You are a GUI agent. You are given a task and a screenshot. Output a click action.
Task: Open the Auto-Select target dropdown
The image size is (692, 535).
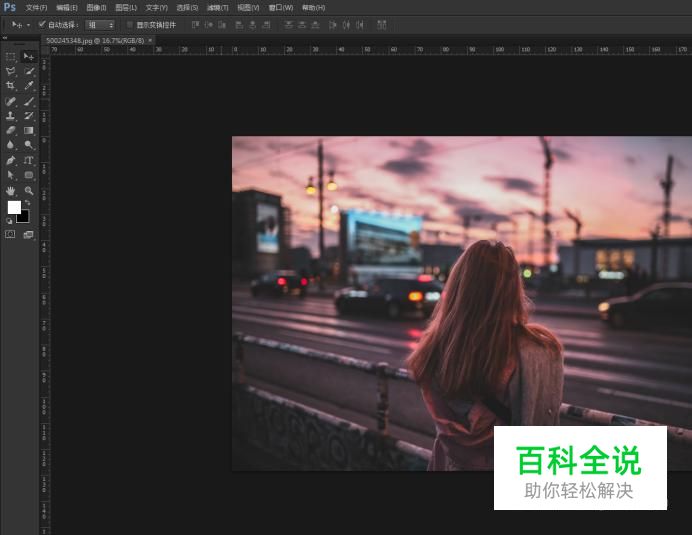pyautogui.click(x=100, y=24)
